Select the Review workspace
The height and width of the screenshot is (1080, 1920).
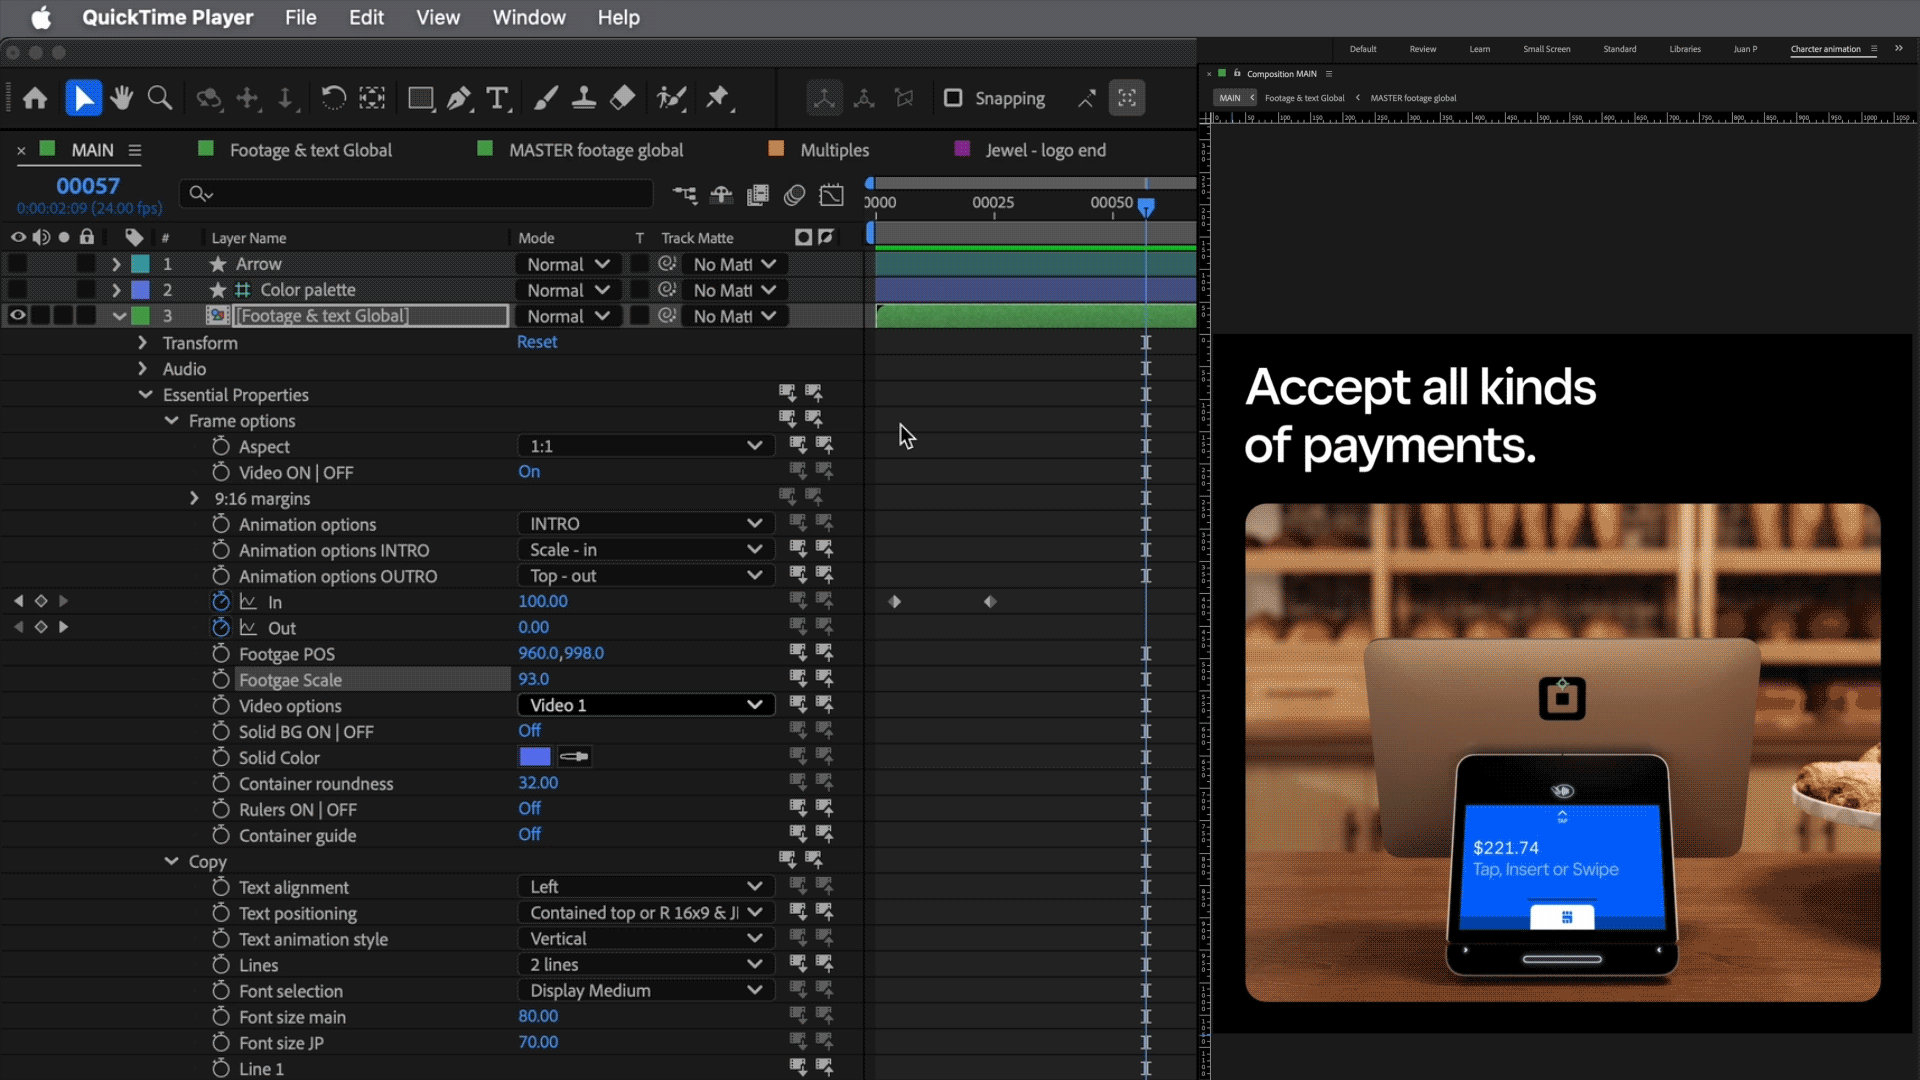[1422, 49]
